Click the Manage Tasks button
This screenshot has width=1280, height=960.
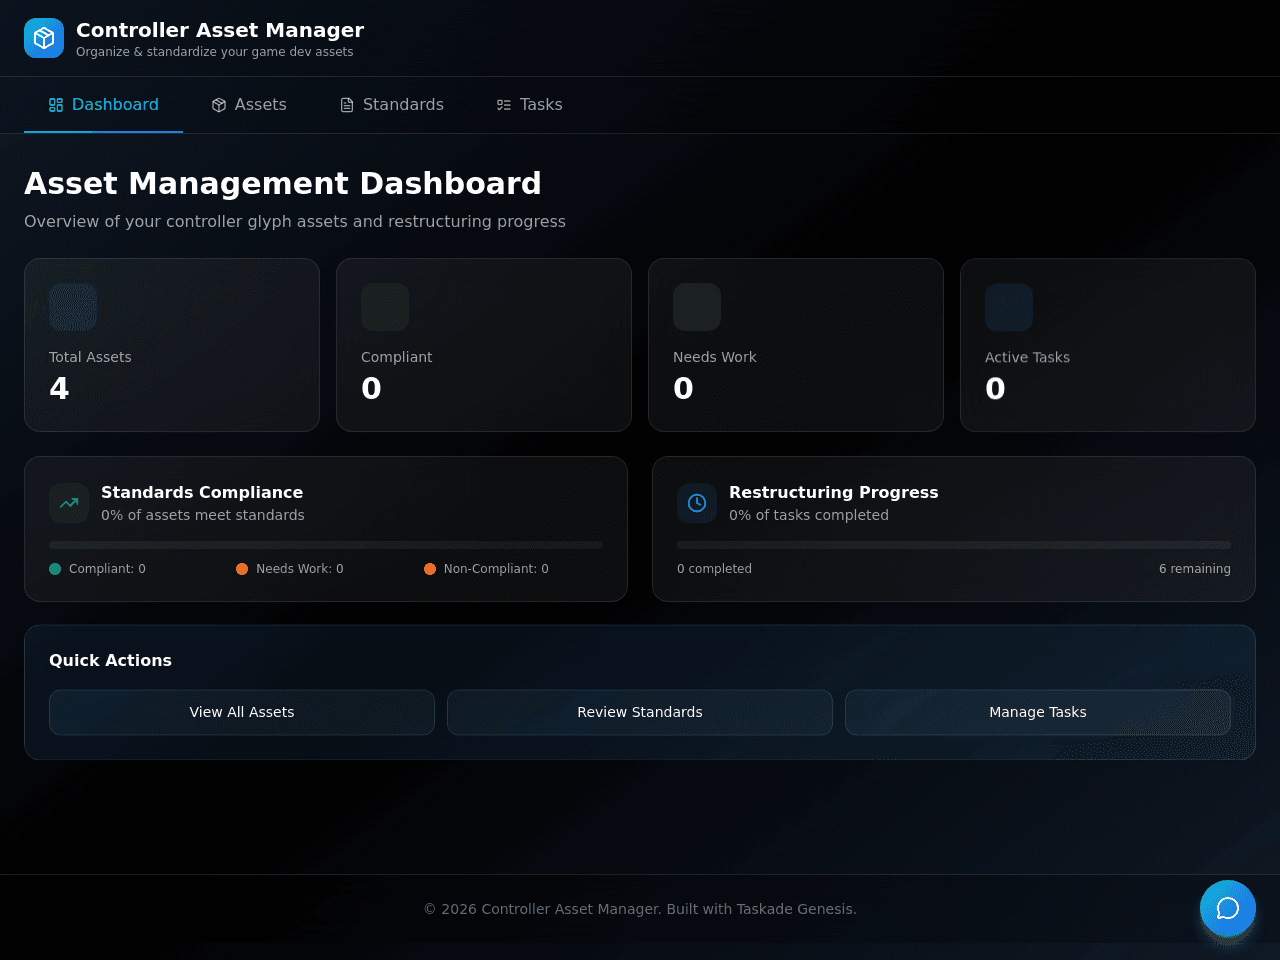(1038, 712)
